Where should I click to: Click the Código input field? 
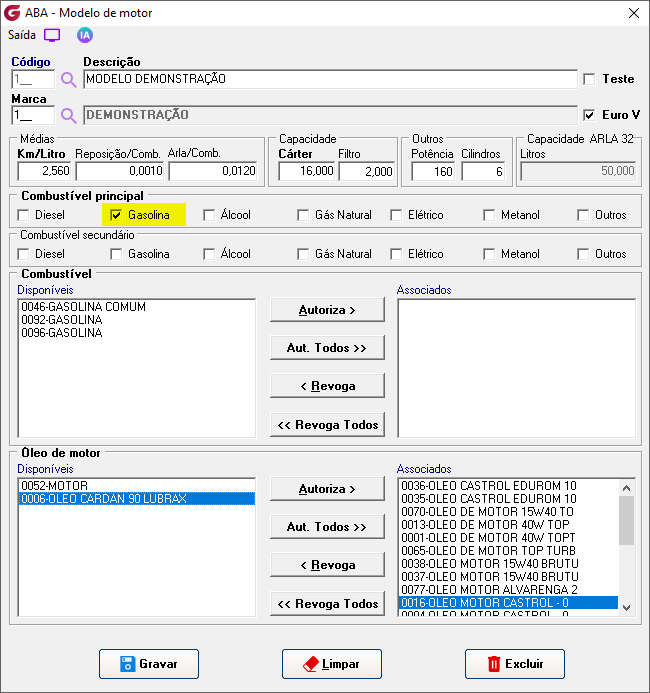[33, 80]
